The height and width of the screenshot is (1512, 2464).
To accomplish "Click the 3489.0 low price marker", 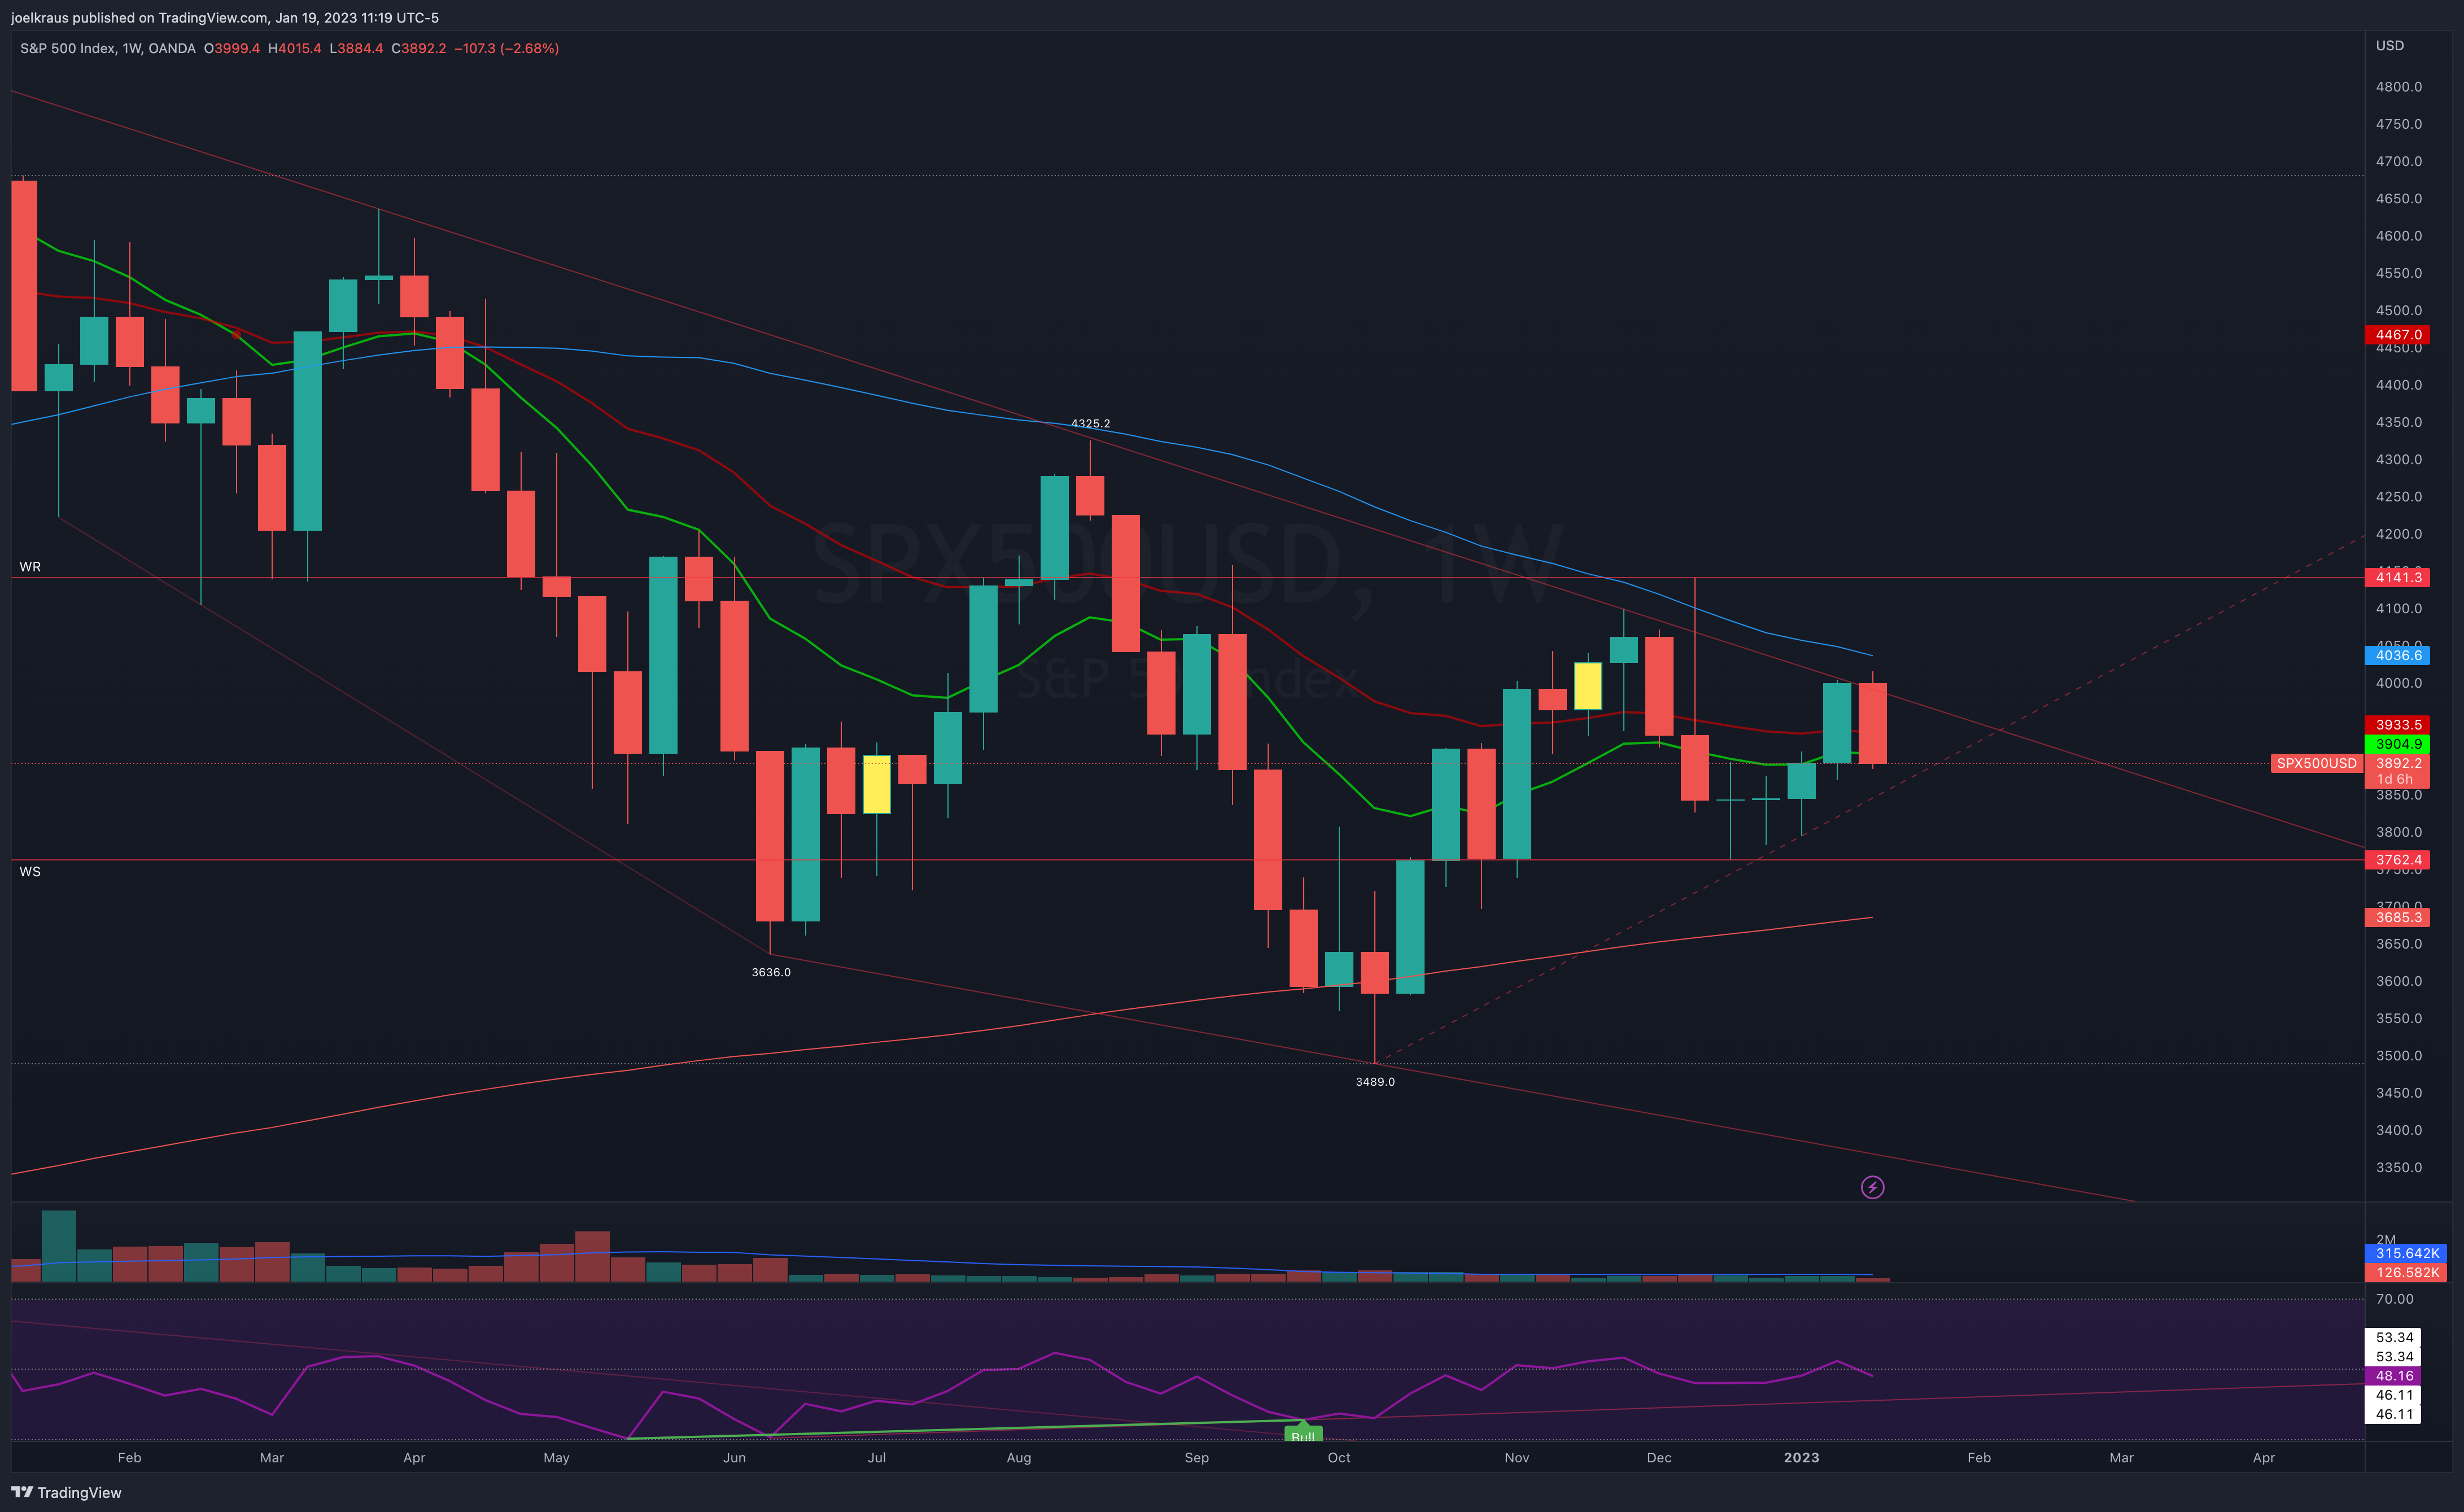I will [x=1374, y=1082].
